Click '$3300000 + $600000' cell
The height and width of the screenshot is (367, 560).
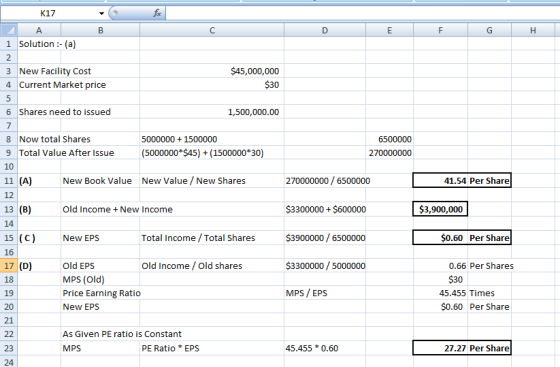coord(326,209)
